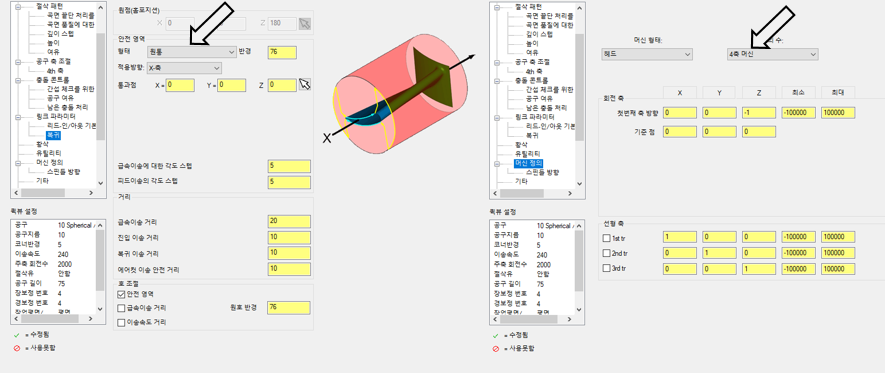Click the pick-point cursor icon beside 통과점 Z
The image size is (885, 373).
305,85
